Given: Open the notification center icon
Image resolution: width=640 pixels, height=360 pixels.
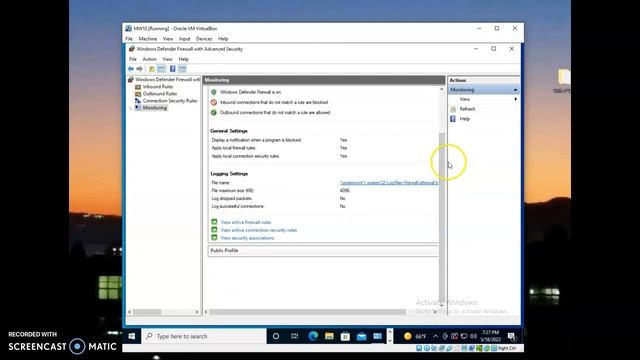Looking at the screenshot, I should click(x=511, y=336).
